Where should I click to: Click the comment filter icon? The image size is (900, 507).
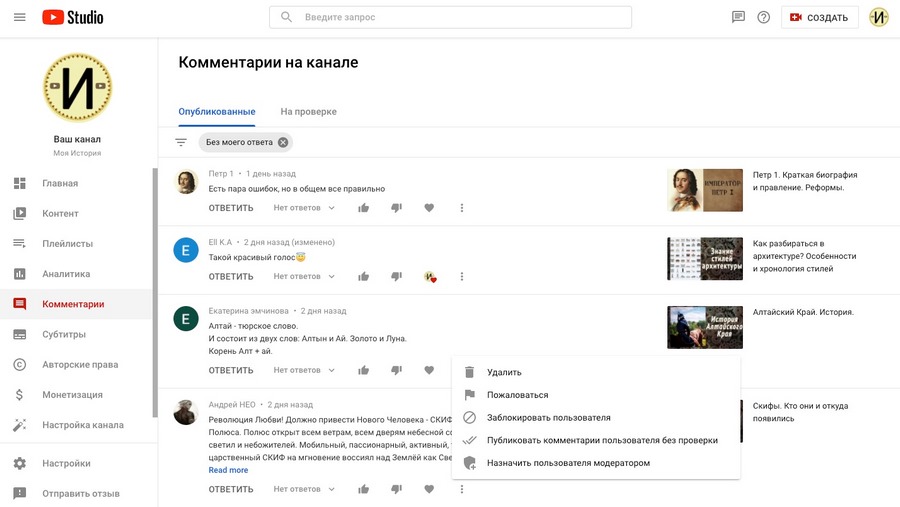coord(181,142)
